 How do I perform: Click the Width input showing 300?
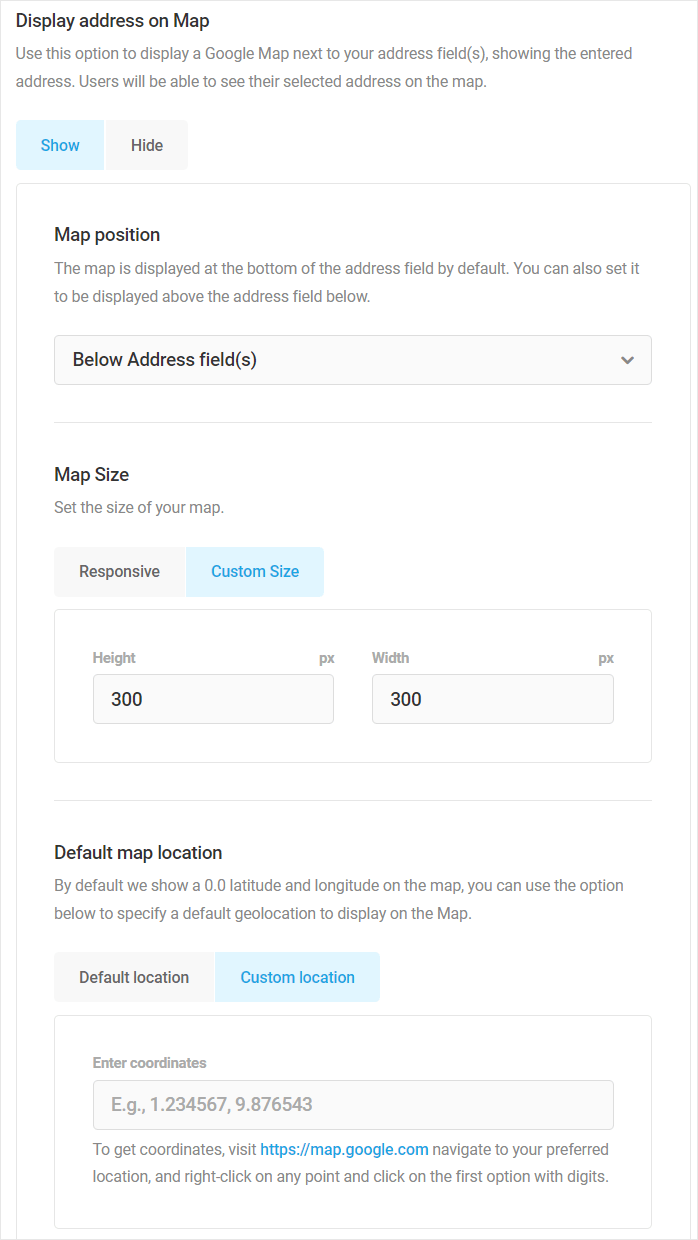(492, 699)
